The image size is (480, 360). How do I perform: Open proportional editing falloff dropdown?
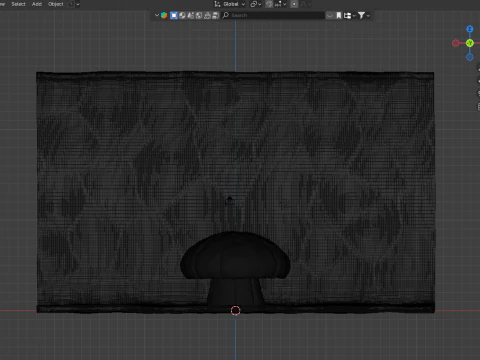[305, 4]
